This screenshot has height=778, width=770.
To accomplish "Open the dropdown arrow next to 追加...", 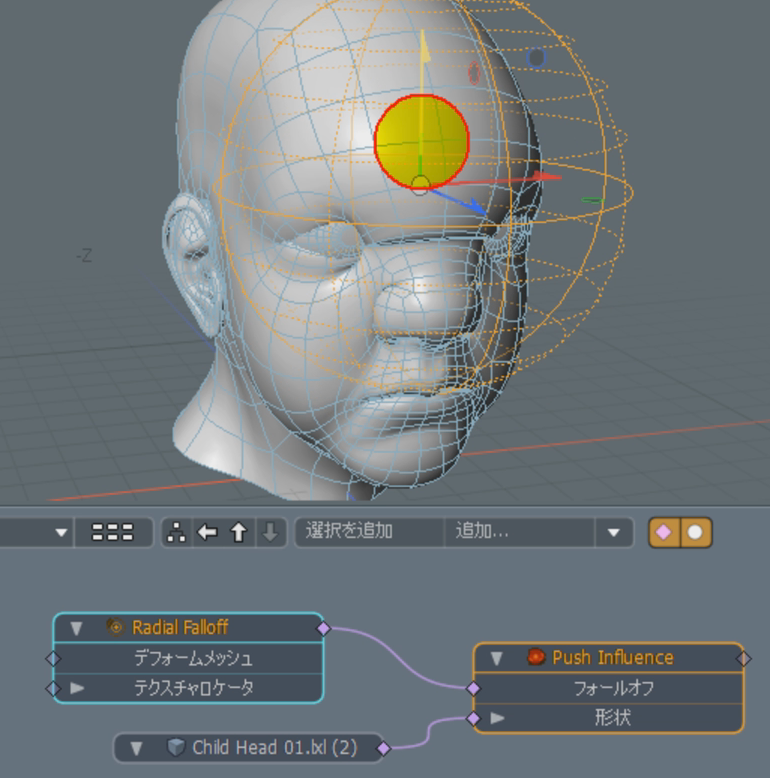I will [613, 532].
